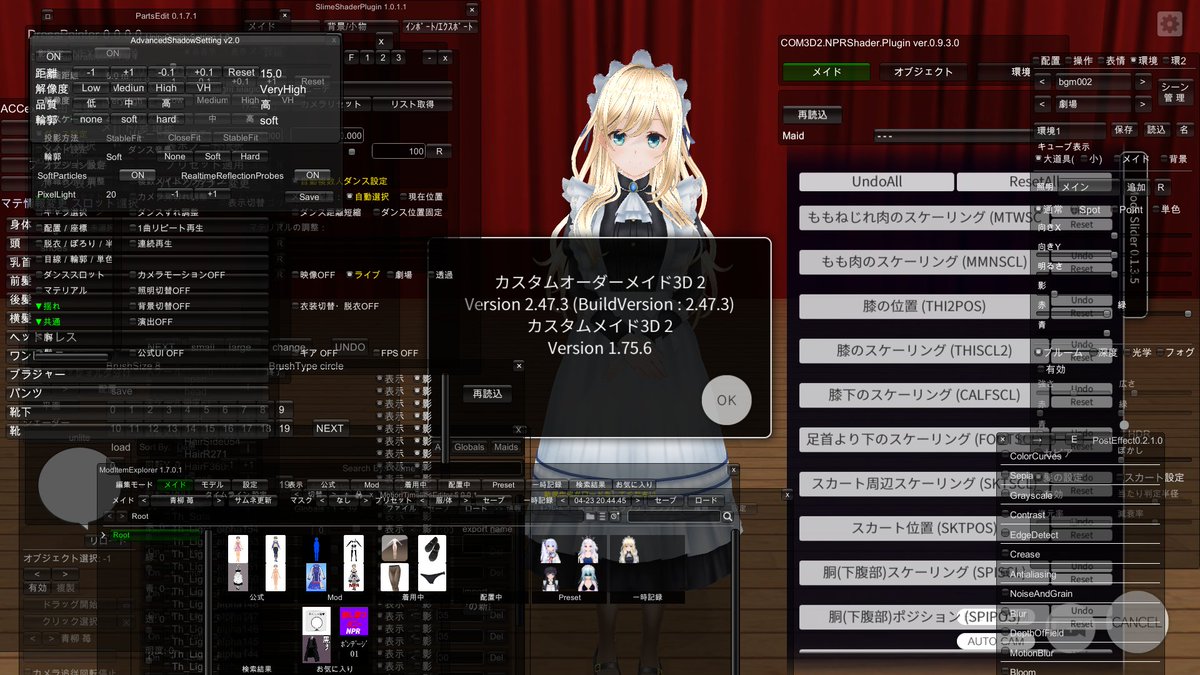
Task: Click the 再読込 button below version dialog
Action: [x=487, y=394]
